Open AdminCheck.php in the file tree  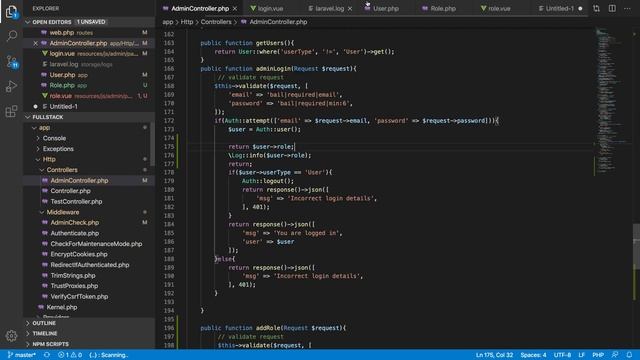coord(75,223)
